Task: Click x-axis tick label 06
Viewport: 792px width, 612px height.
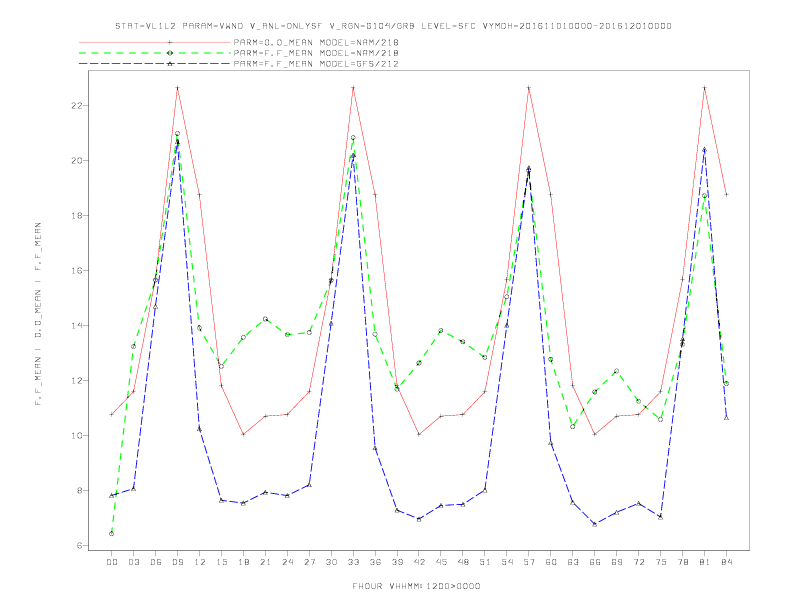Action: tap(156, 562)
